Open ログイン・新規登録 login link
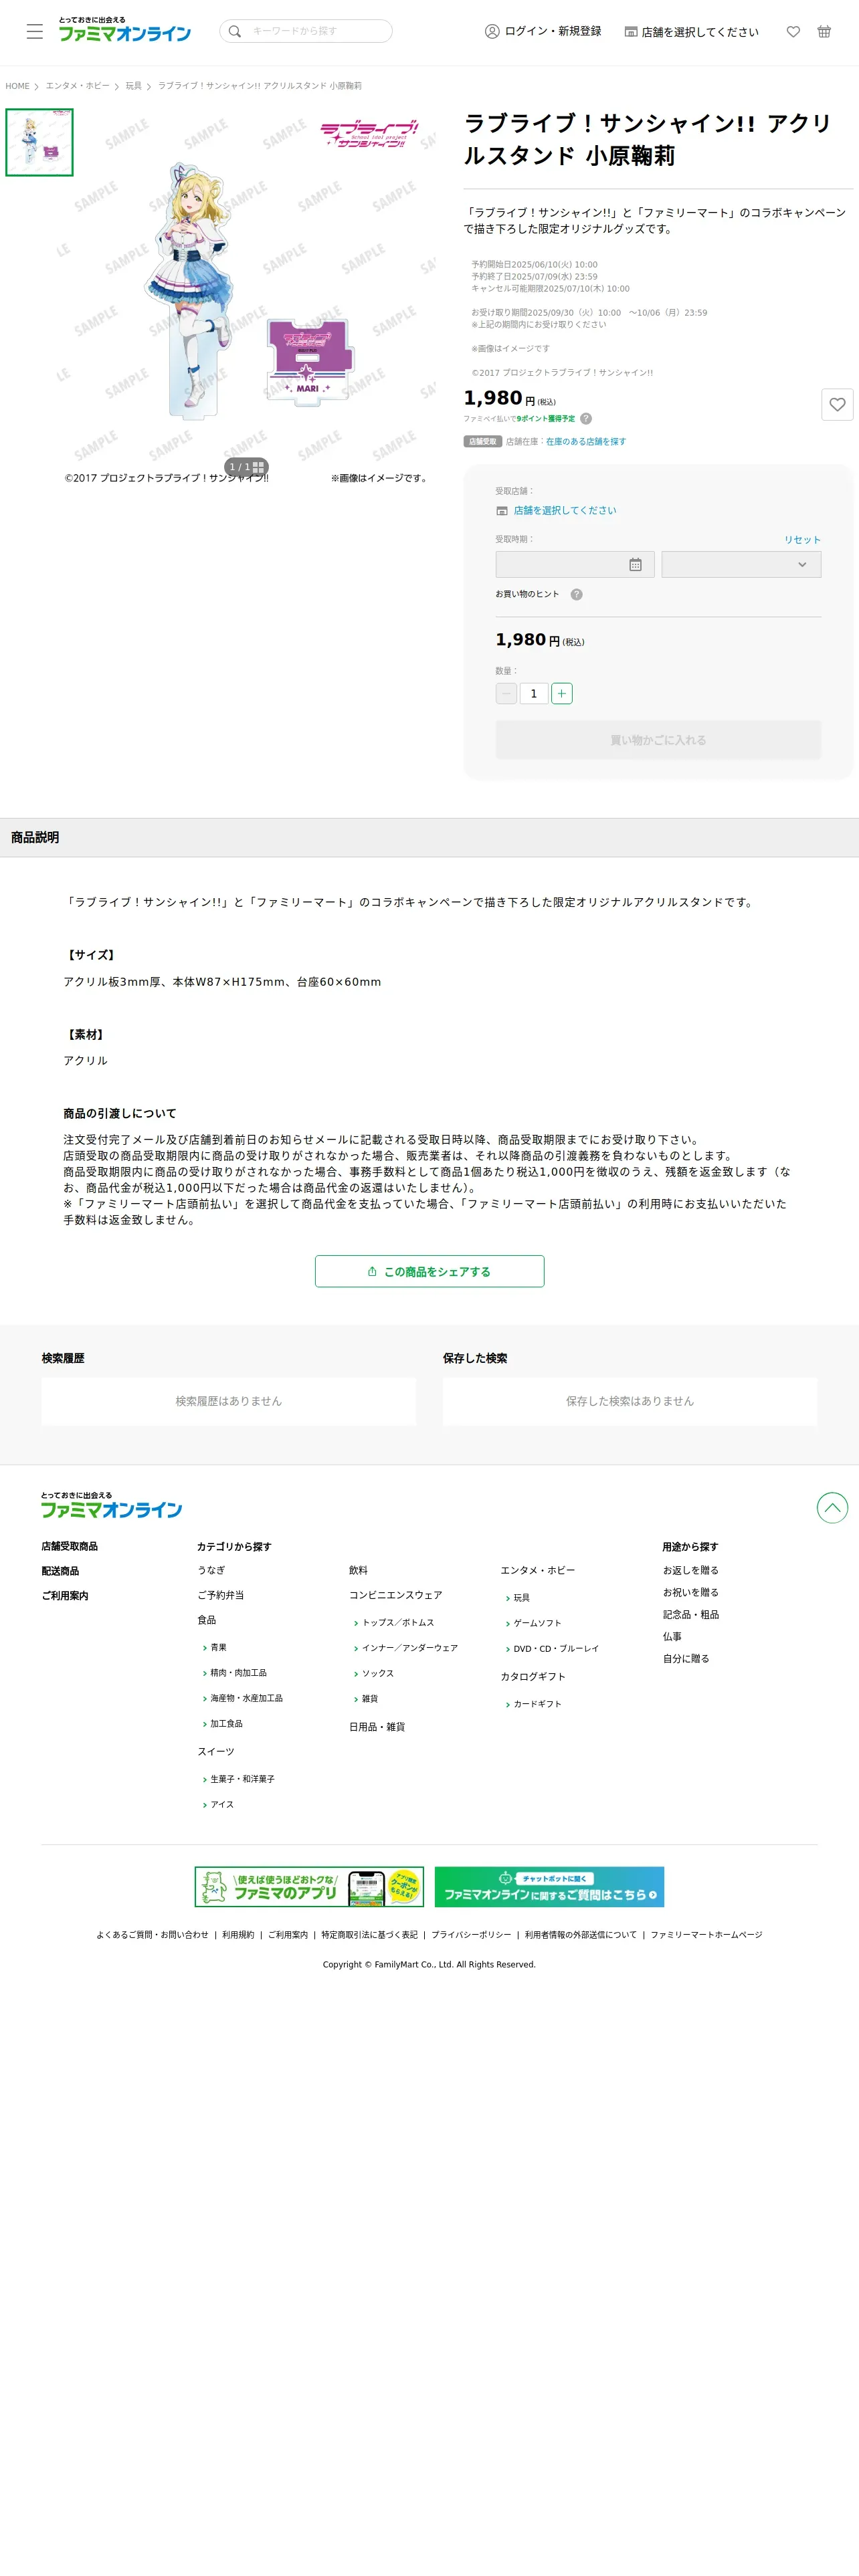Viewport: 859px width, 2576px height. (543, 31)
